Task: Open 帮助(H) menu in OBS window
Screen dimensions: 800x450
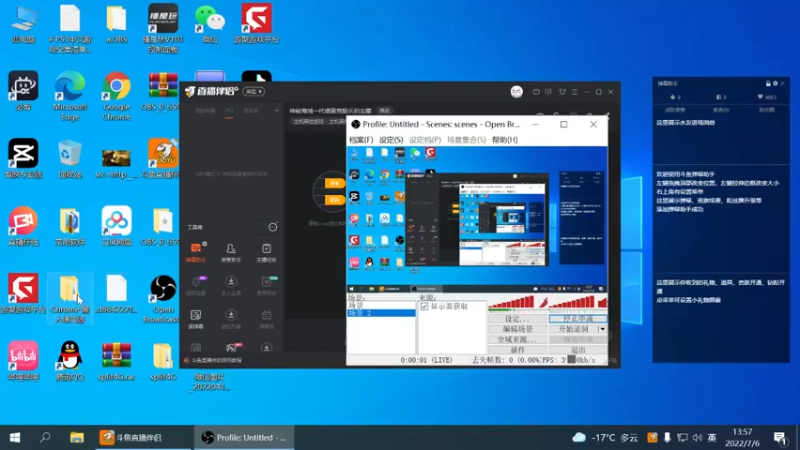Action: click(x=505, y=139)
